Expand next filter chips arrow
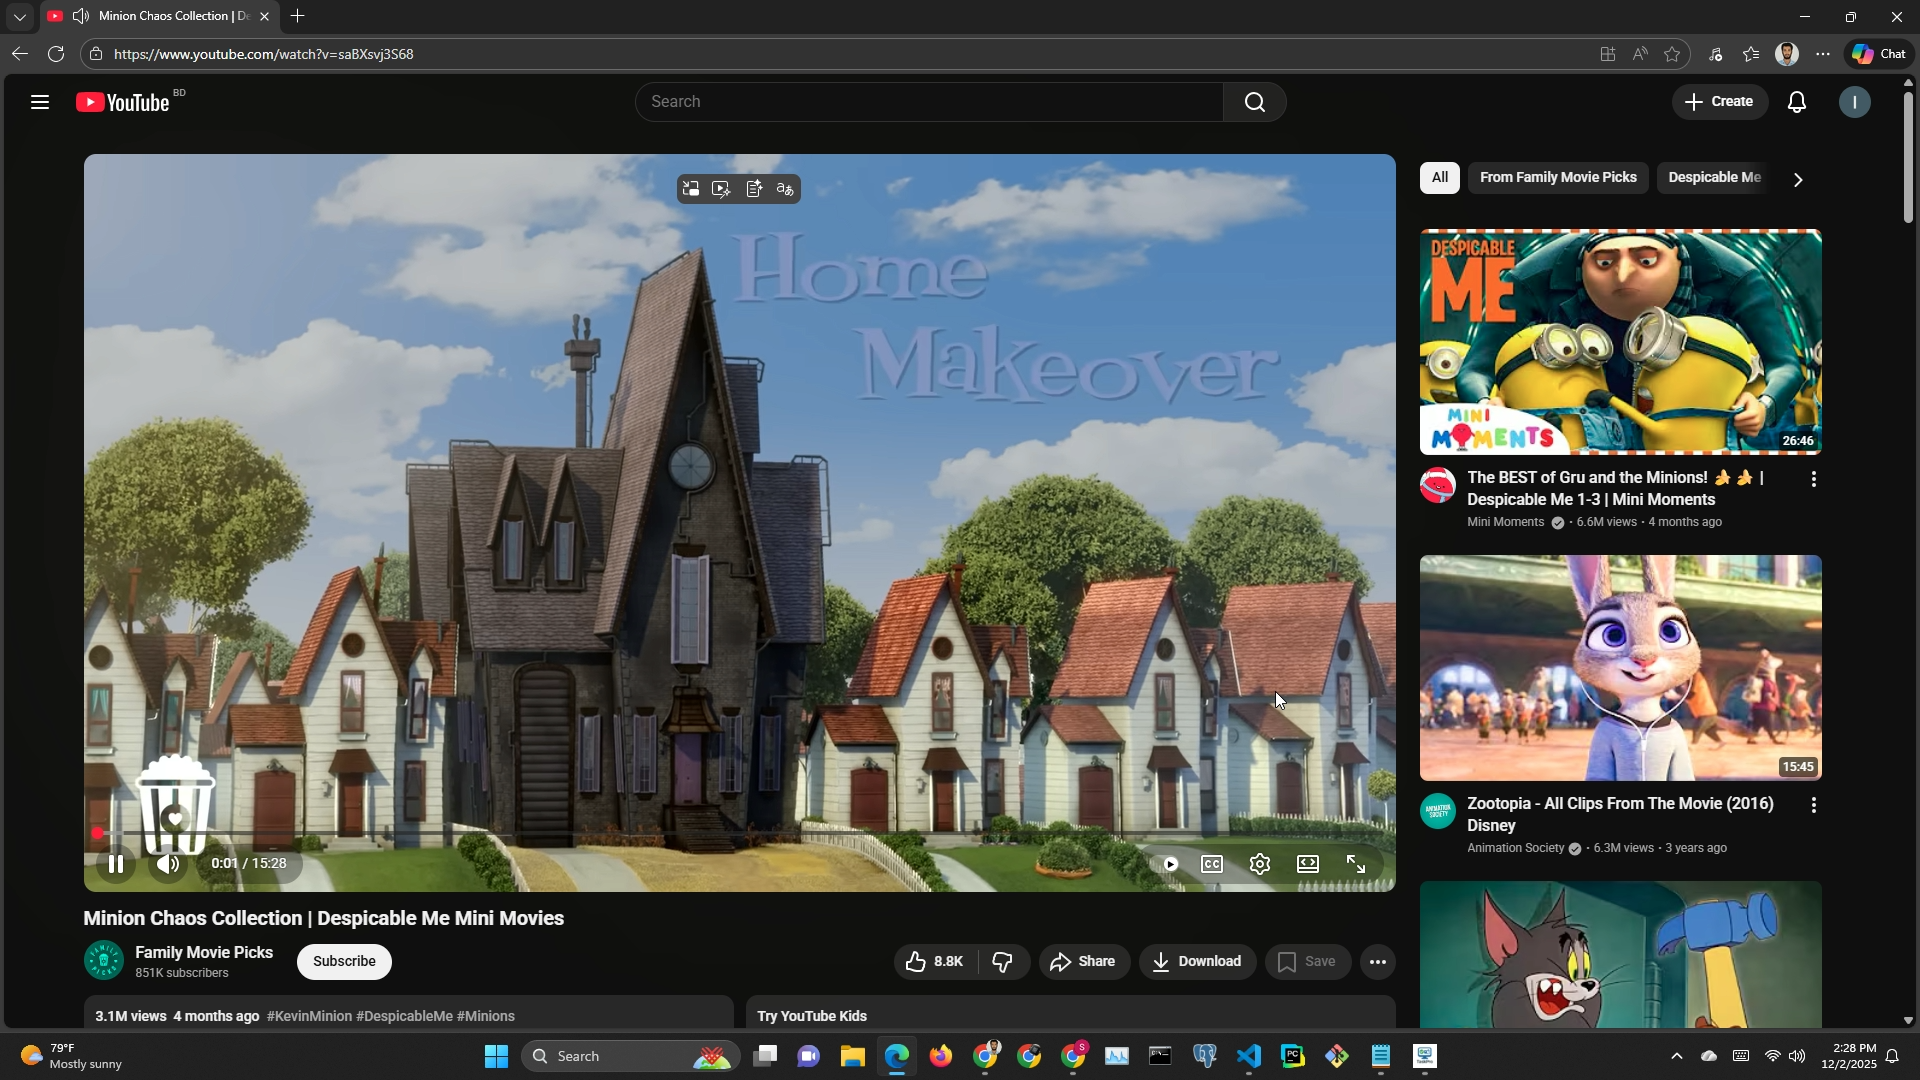 [x=1797, y=180]
